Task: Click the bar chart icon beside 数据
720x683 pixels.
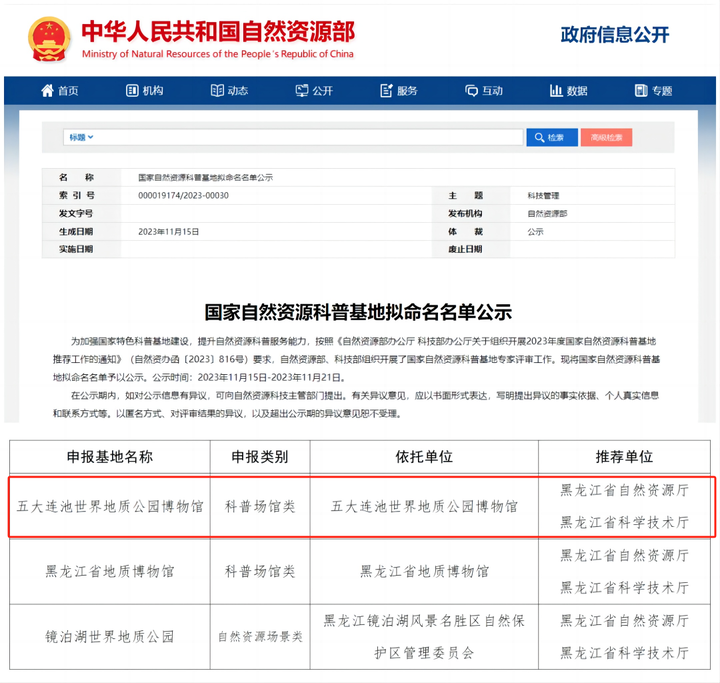Action: click(556, 90)
